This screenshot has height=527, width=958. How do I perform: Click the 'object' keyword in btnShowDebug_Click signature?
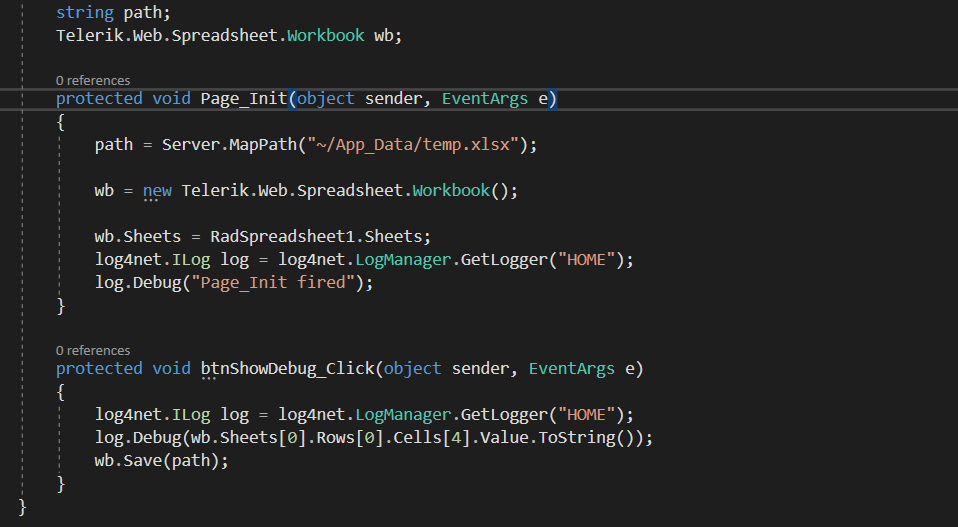click(412, 369)
